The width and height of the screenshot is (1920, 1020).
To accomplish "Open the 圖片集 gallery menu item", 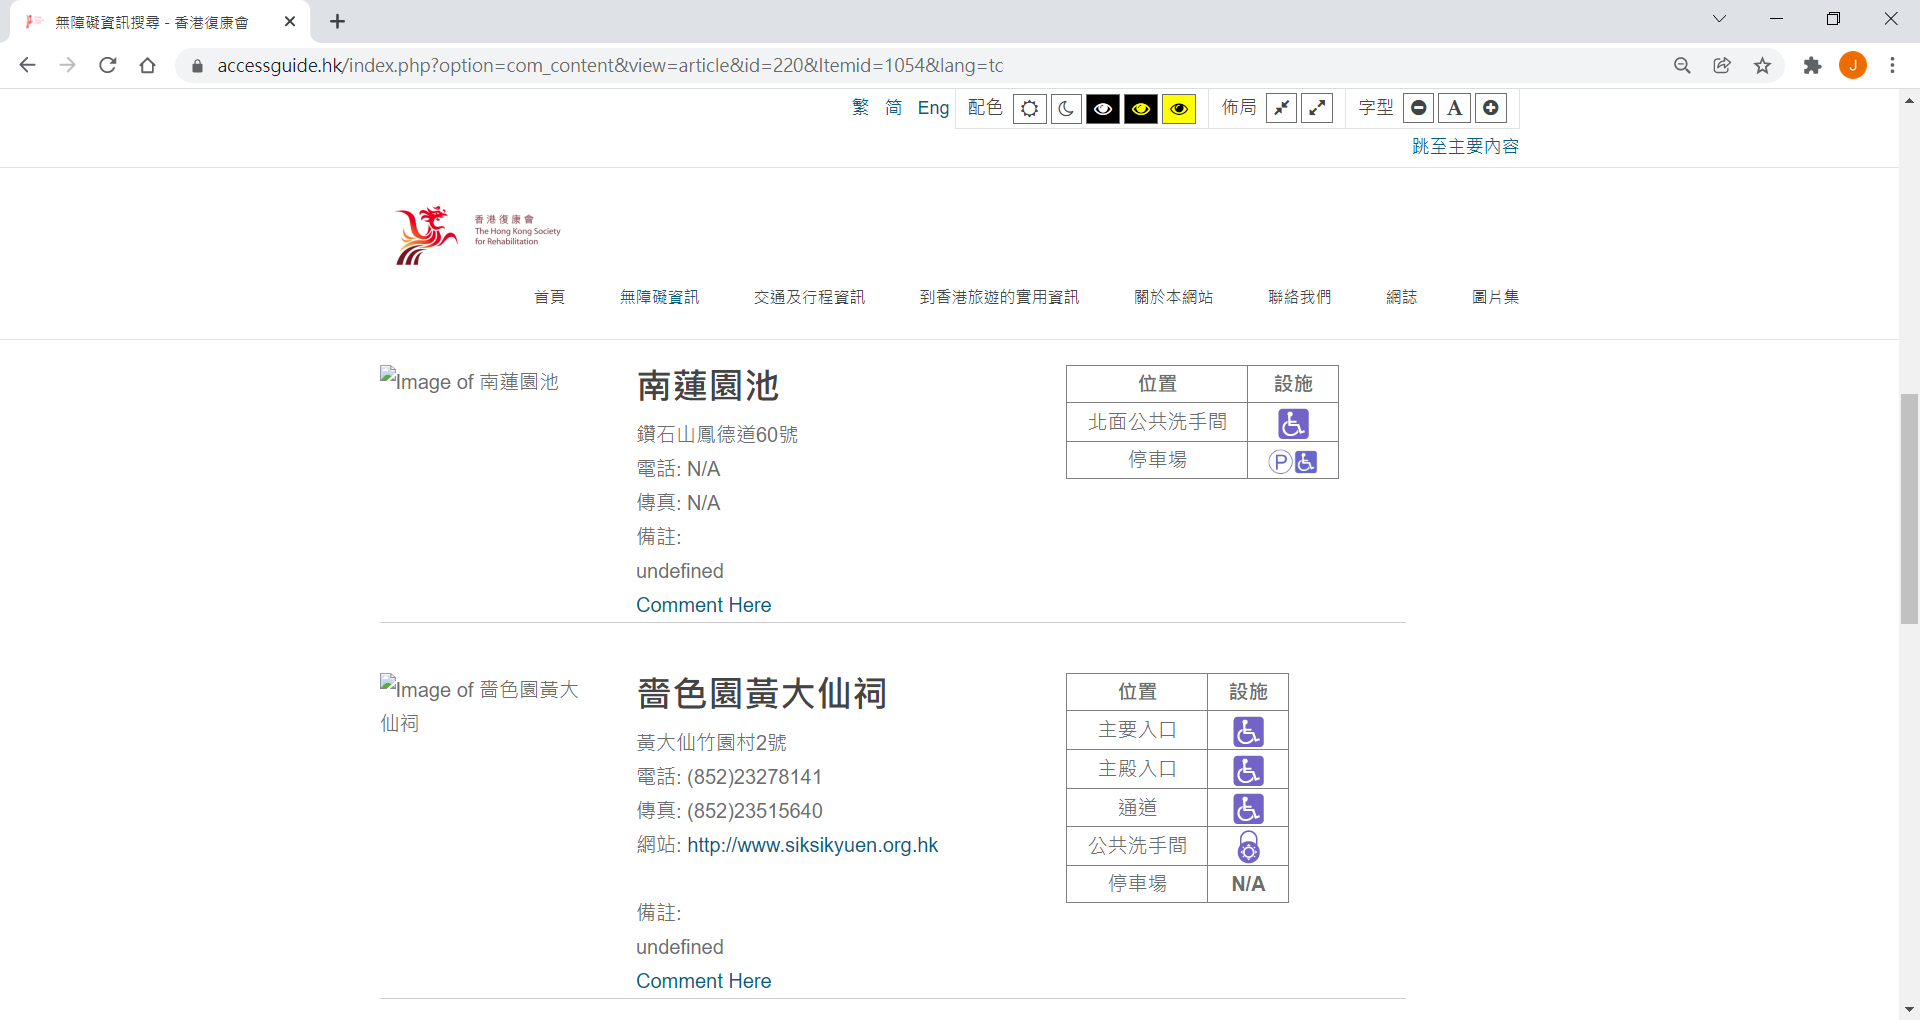I will [1495, 297].
